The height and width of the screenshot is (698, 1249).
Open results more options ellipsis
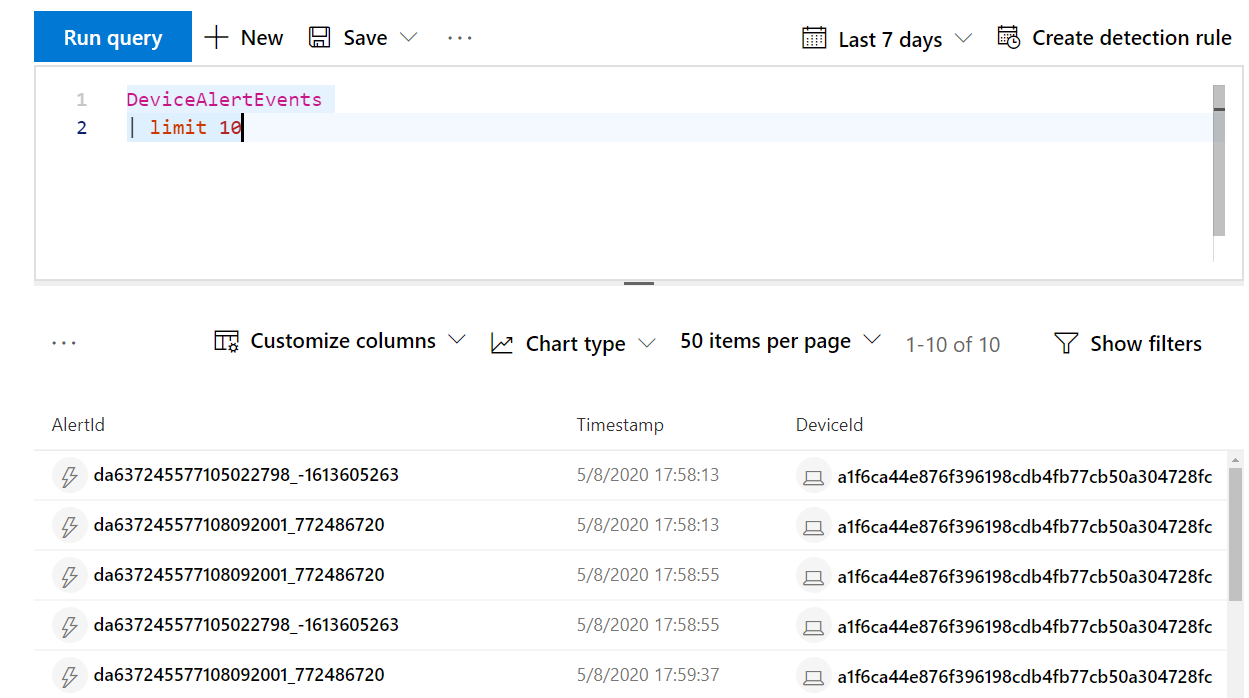point(64,343)
